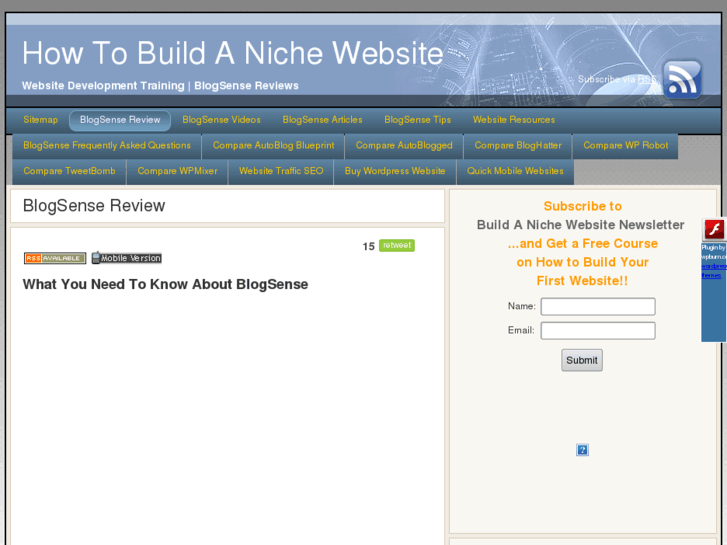Click the tweet count 15
Image resolution: width=727 pixels, height=545 pixels.
point(369,246)
